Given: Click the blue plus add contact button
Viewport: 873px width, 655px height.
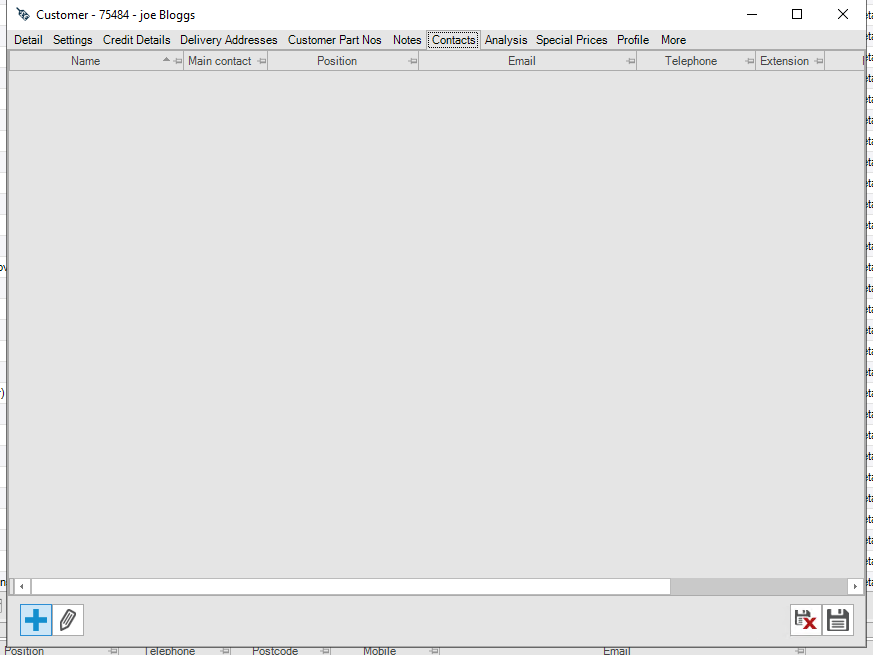Looking at the screenshot, I should pyautogui.click(x=36, y=620).
